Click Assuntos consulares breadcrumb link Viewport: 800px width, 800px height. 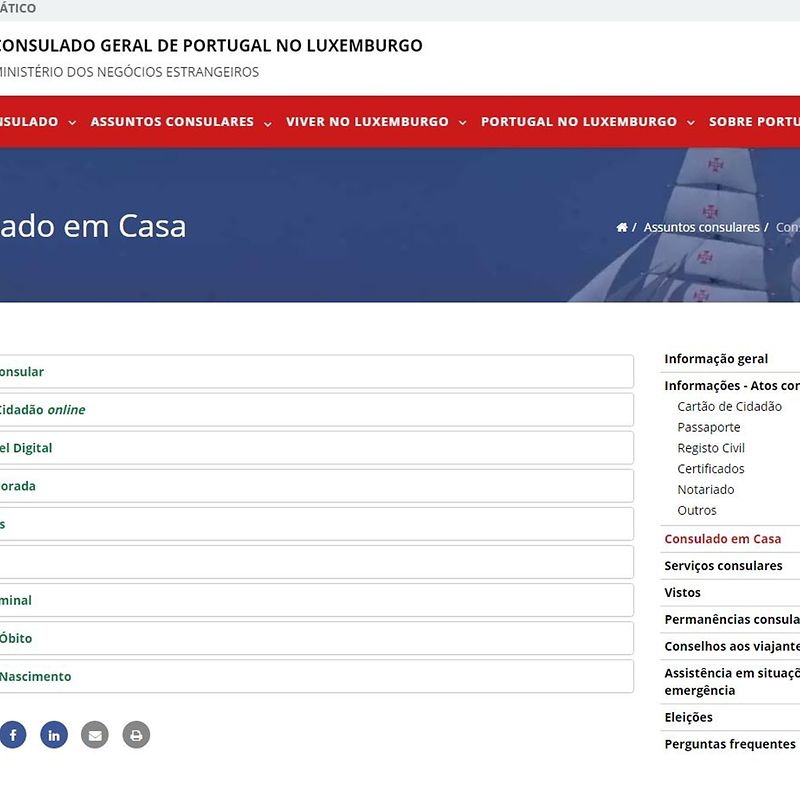pyautogui.click(x=702, y=227)
